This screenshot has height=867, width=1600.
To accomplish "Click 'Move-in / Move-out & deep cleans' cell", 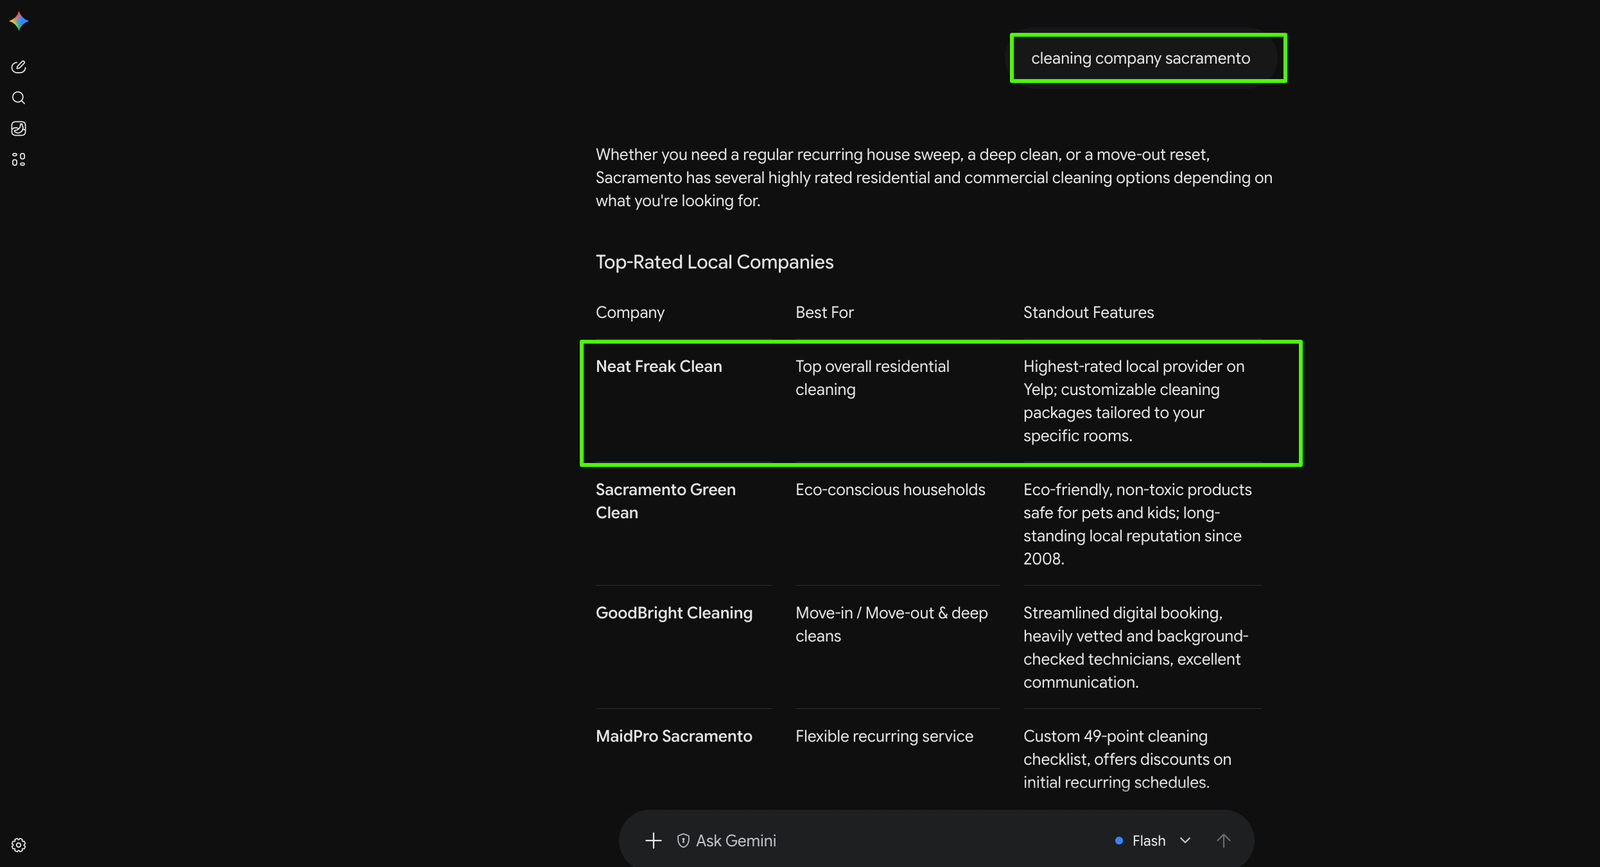I will tap(892, 624).
